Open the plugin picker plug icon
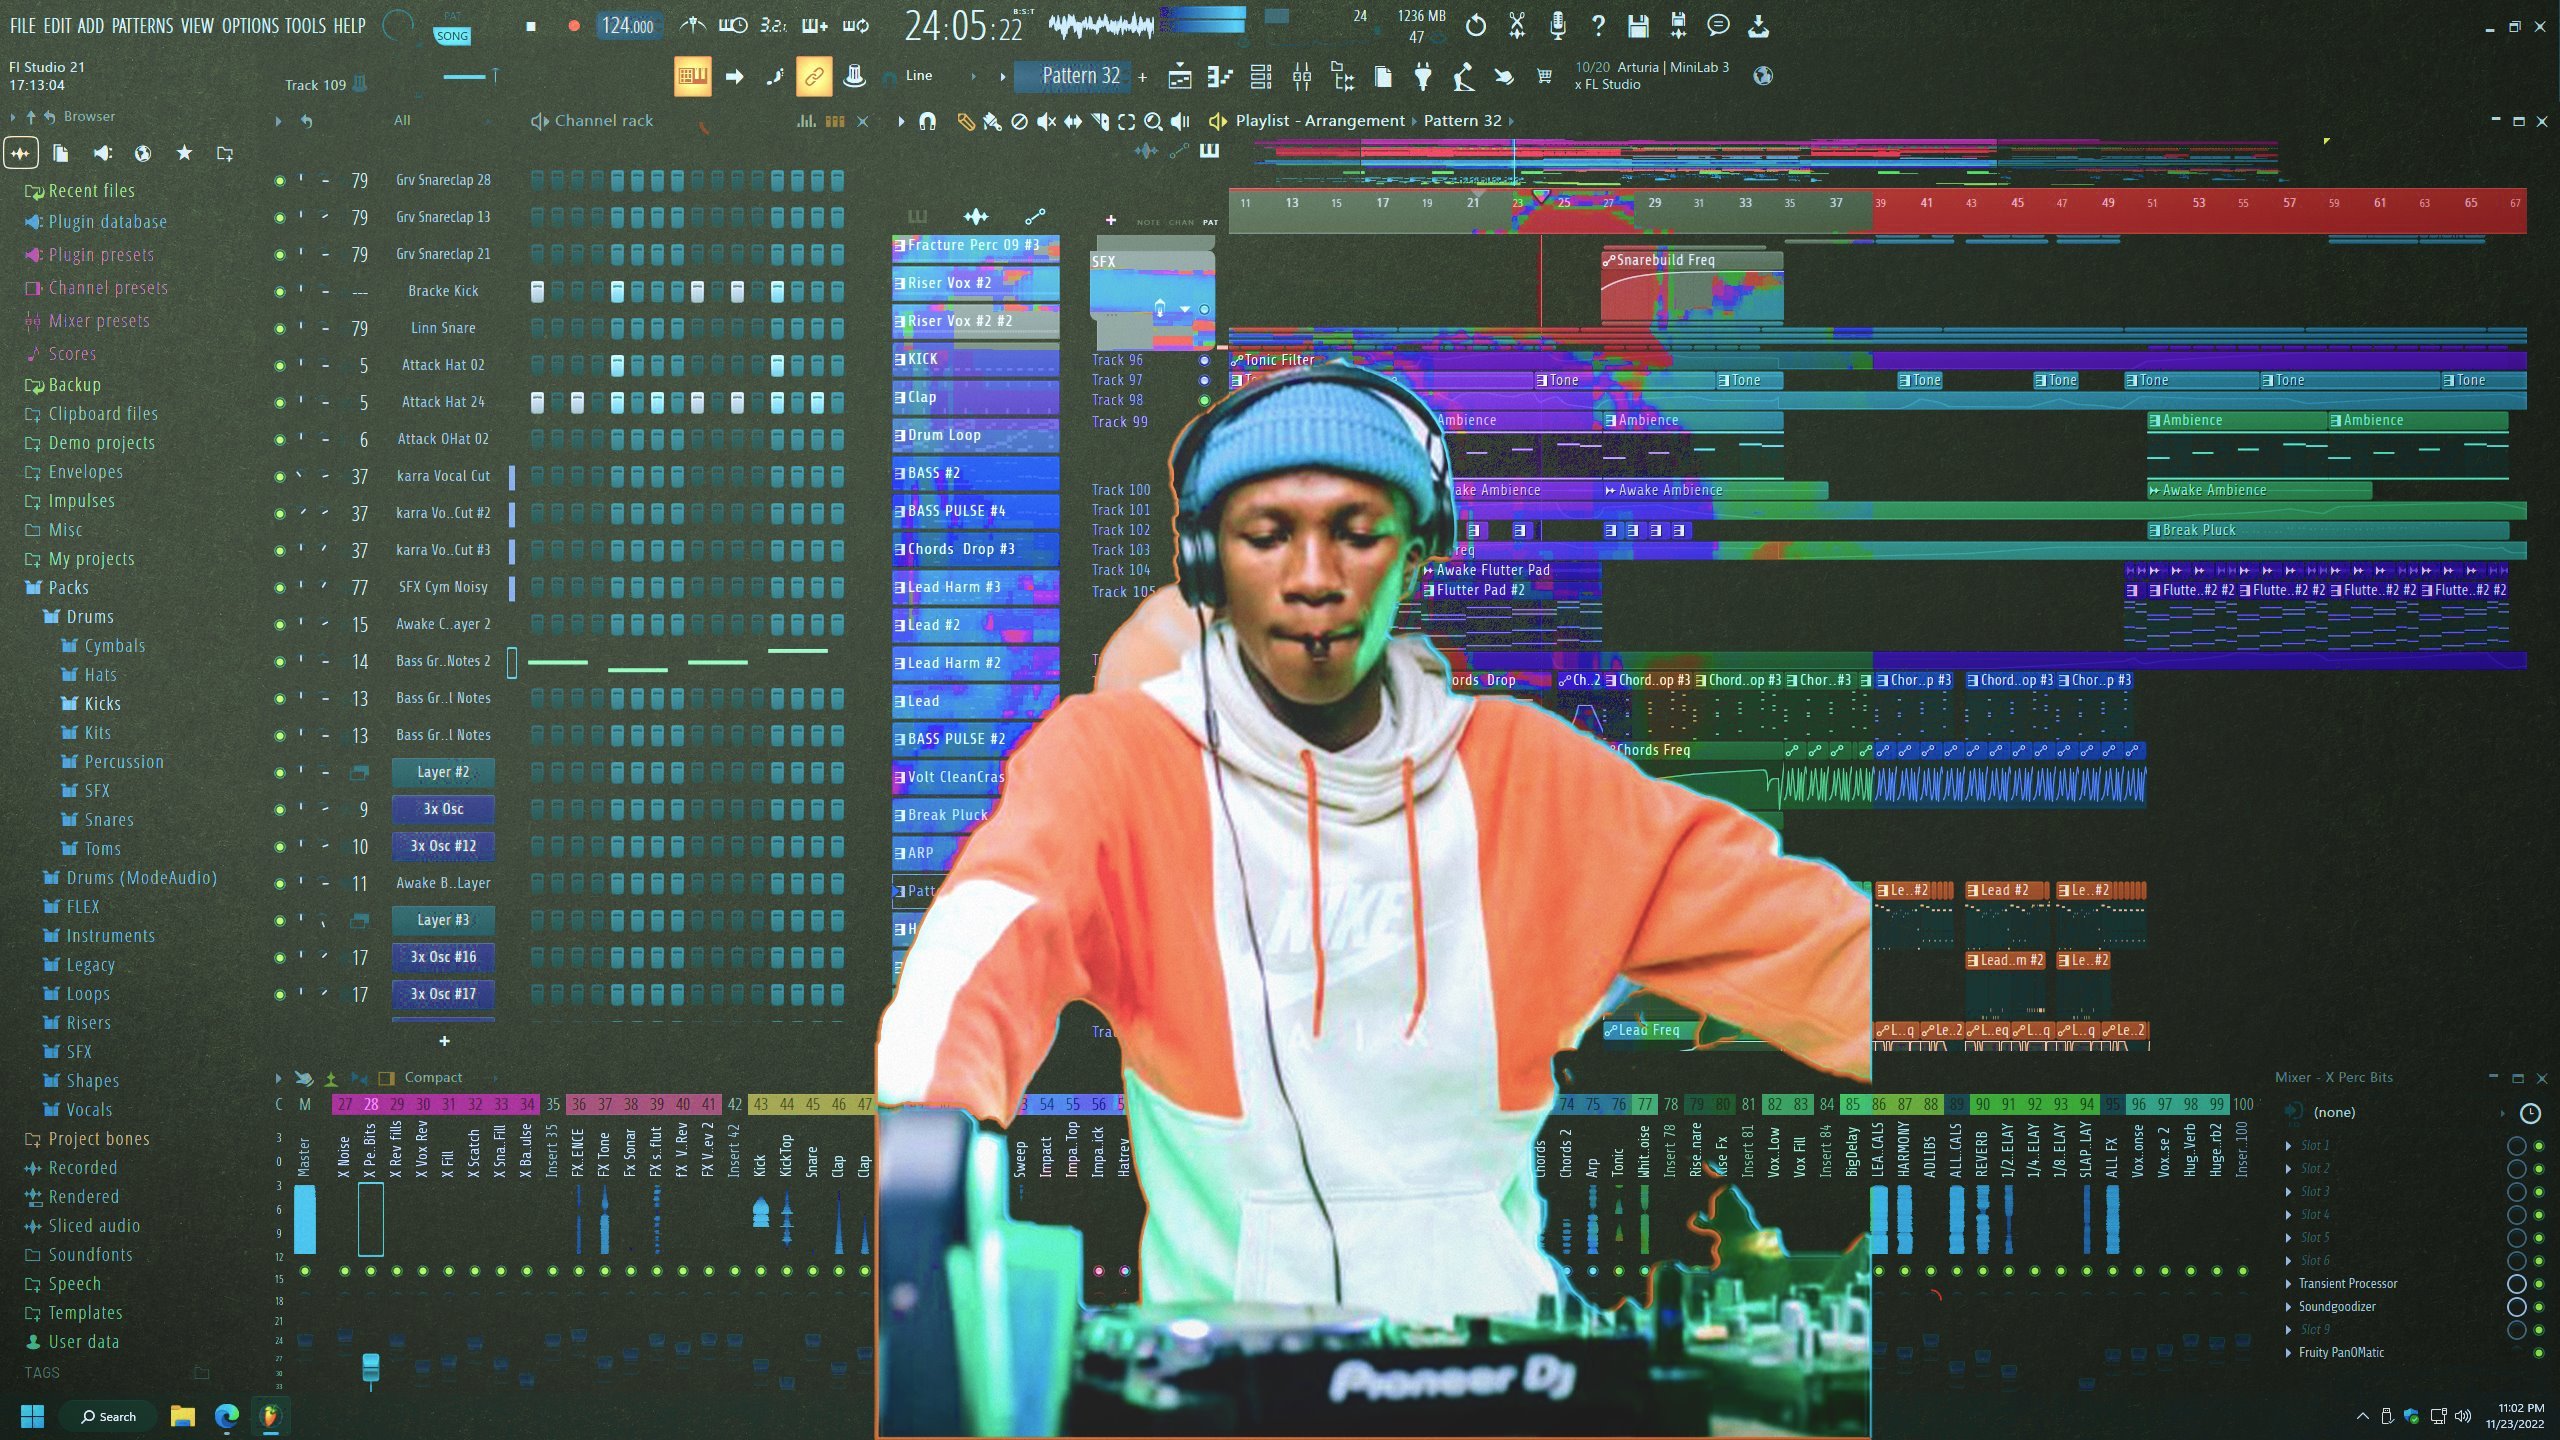The image size is (2560, 1440). 1423,76
